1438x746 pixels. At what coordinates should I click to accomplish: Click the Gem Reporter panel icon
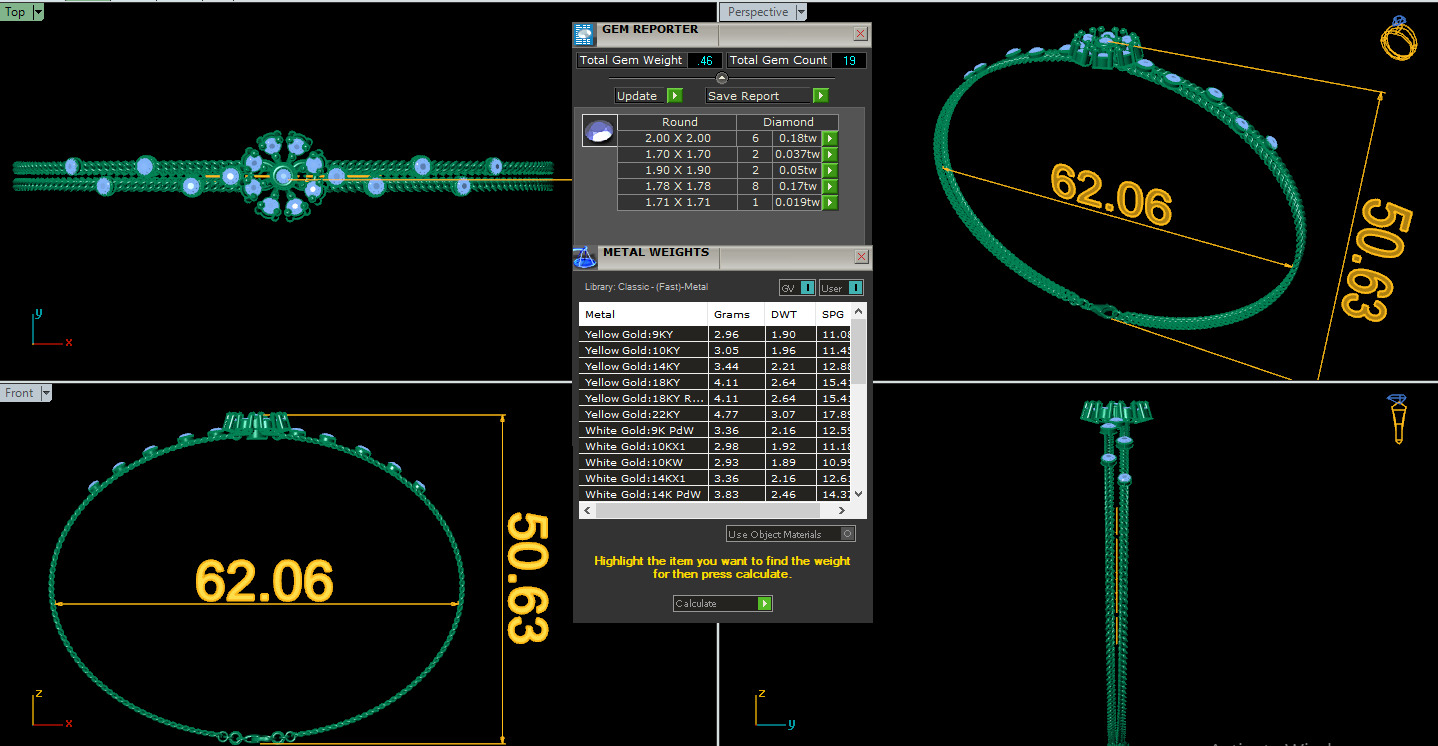click(585, 35)
